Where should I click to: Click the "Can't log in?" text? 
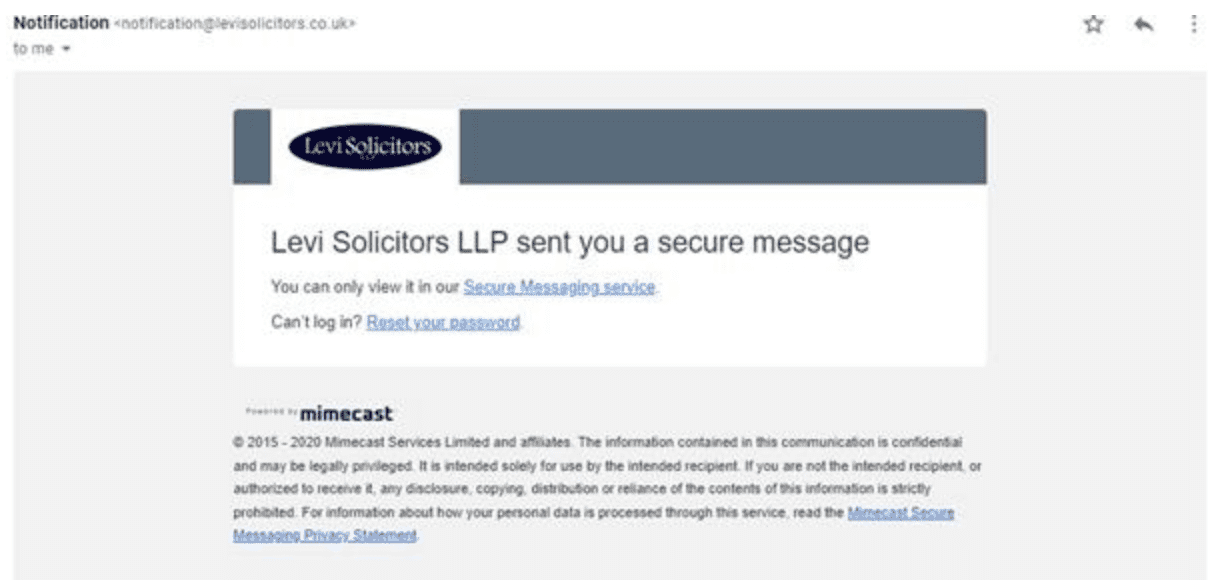tap(316, 323)
